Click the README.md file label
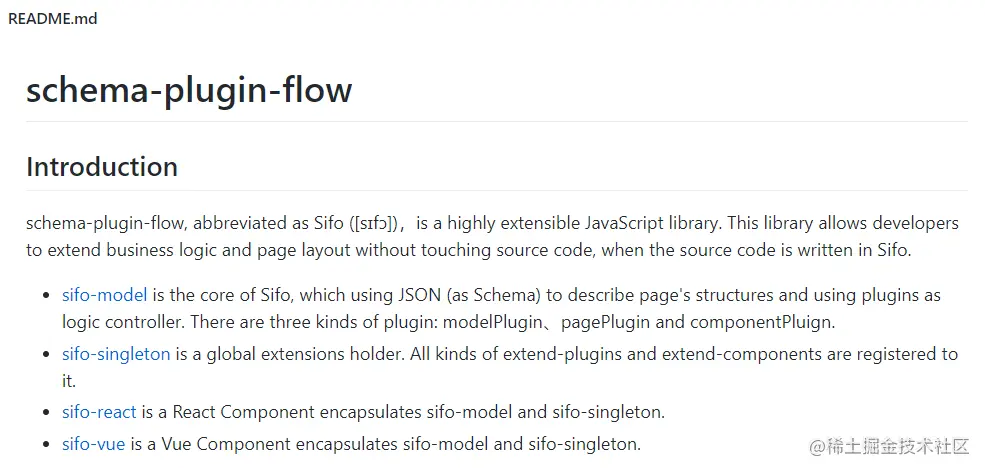Screen dimensions: 985x472 click(53, 19)
